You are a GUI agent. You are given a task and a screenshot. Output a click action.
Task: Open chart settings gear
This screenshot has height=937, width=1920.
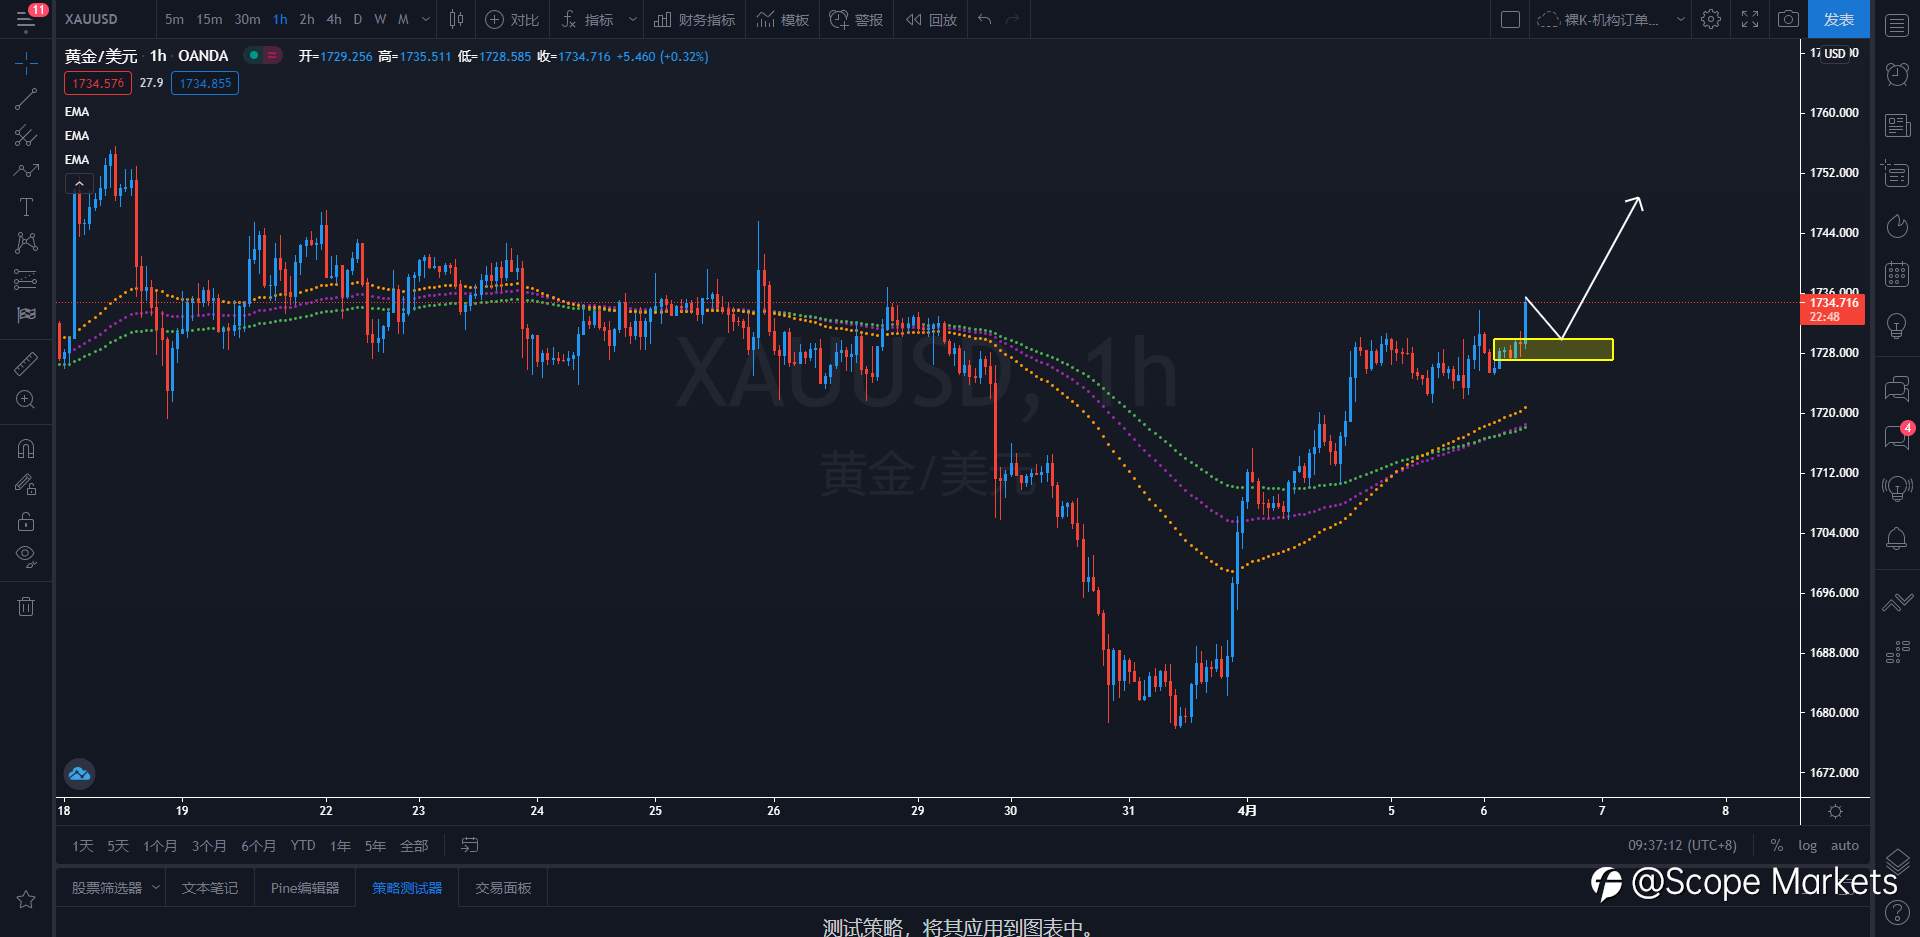pos(1711,19)
